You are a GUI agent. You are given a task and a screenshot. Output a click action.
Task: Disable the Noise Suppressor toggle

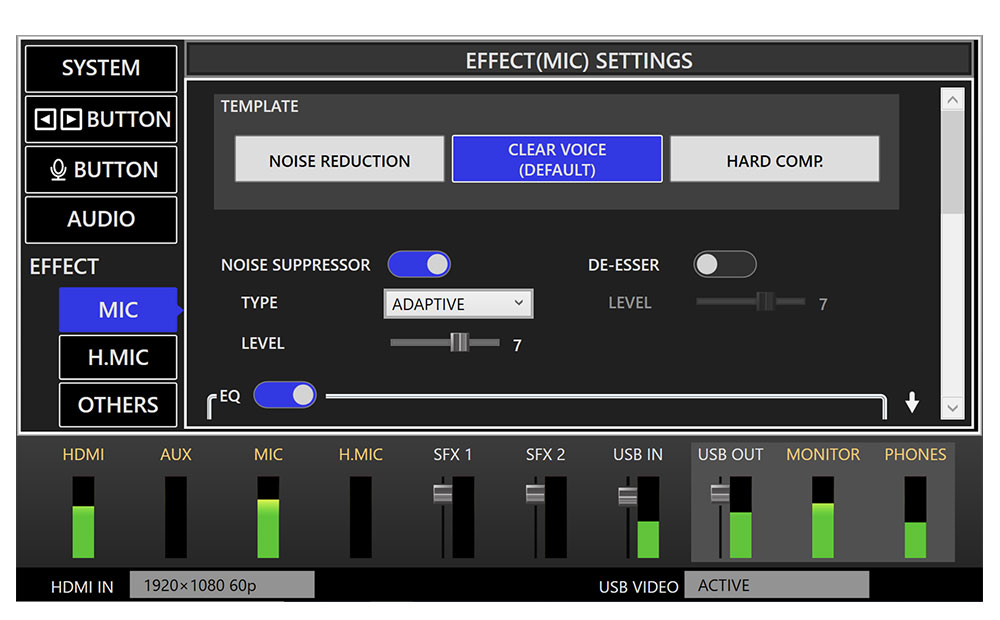[x=419, y=264]
